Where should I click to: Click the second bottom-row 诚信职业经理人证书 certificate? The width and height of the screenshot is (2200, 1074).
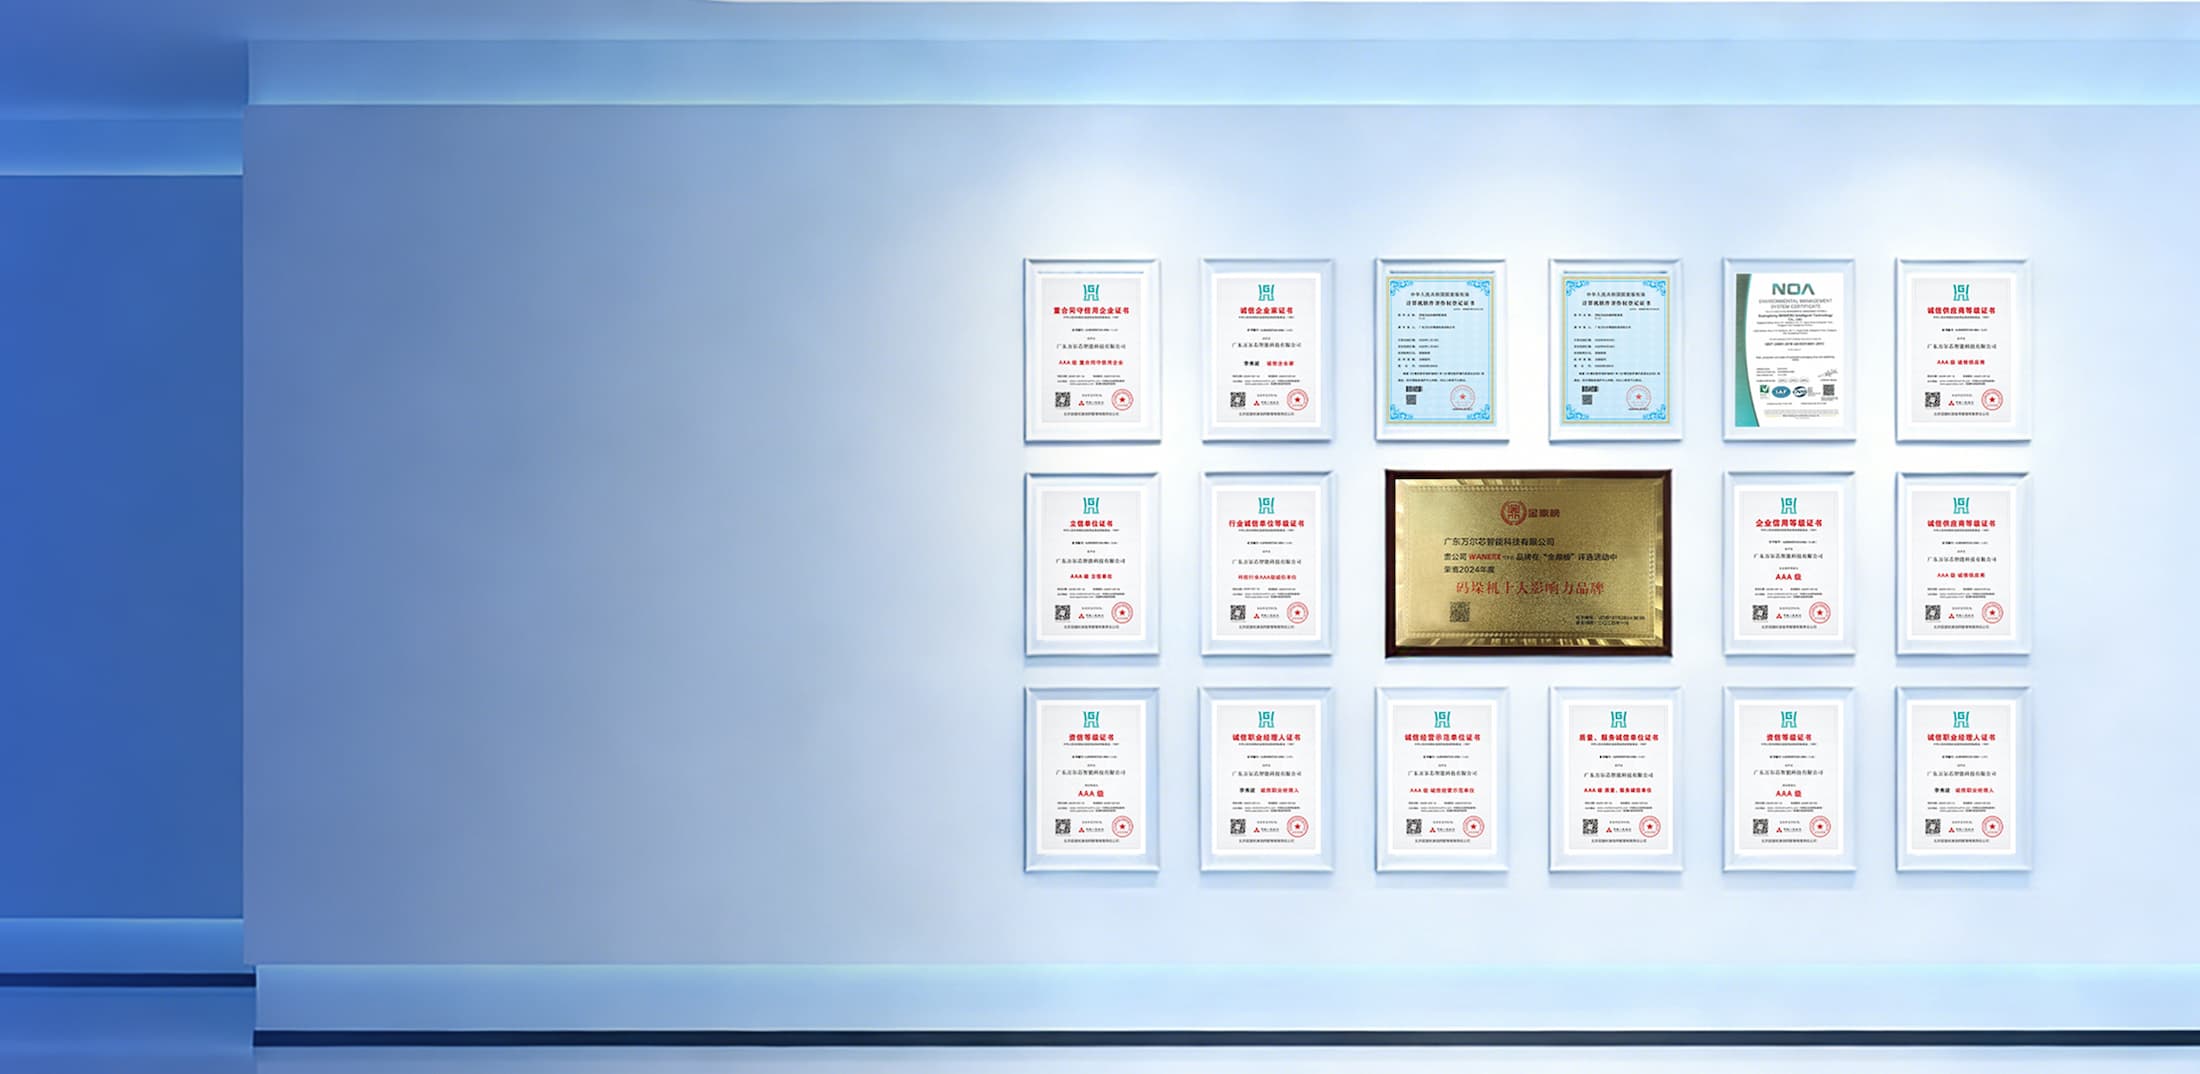click(x=1267, y=778)
